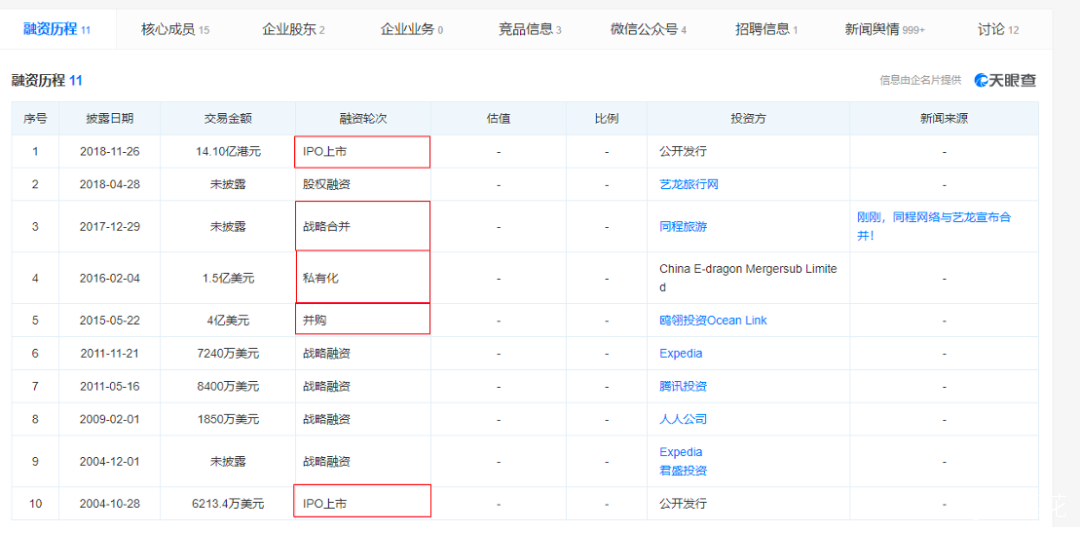Screen dimensions: 1080x533
Task: Open investor link 艺龙旅行网
Action: 689,185
